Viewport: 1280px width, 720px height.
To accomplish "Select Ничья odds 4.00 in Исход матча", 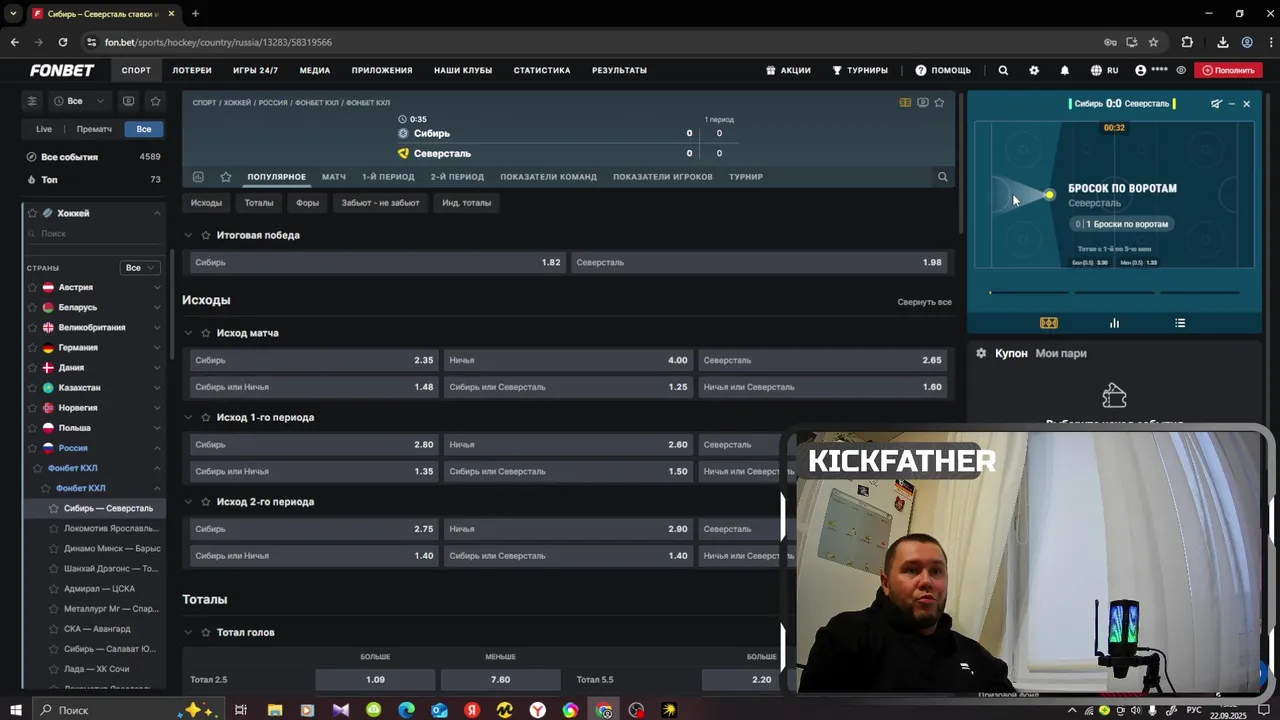I will tap(568, 360).
